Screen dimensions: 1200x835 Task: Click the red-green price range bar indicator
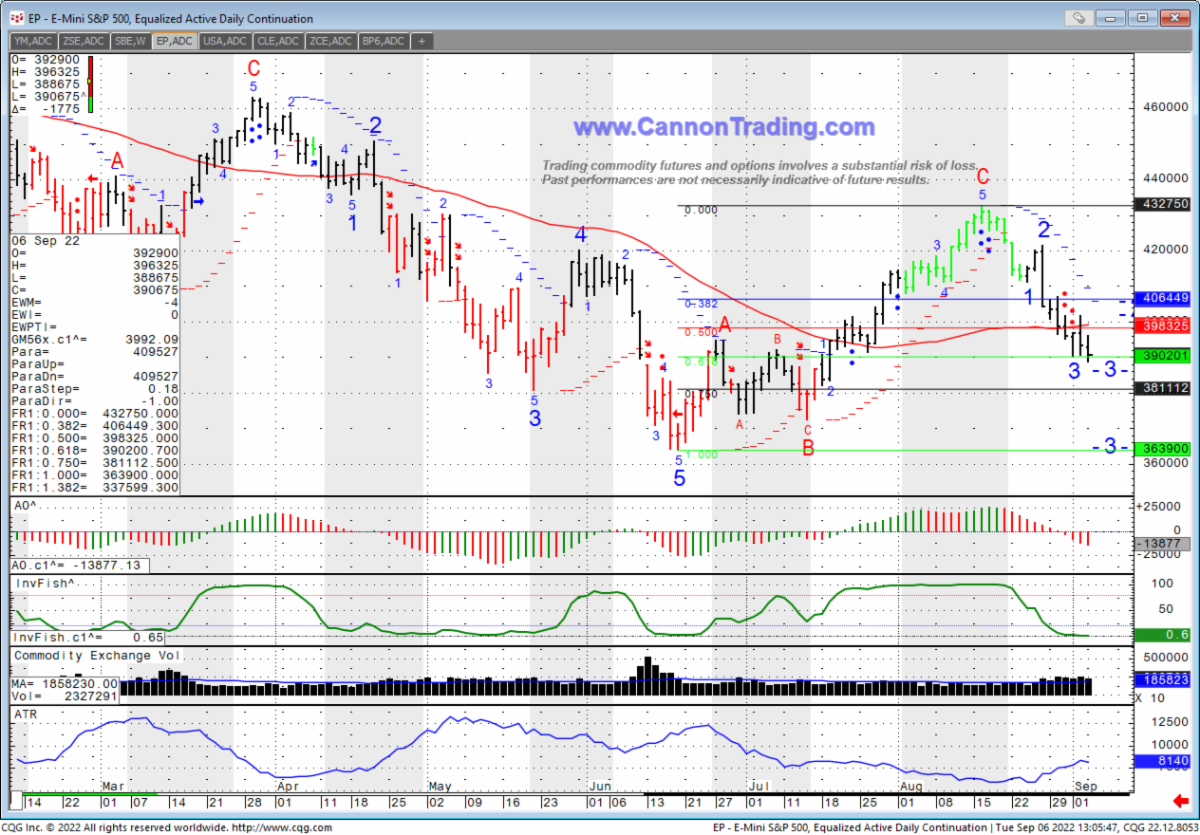pyautogui.click(x=91, y=84)
